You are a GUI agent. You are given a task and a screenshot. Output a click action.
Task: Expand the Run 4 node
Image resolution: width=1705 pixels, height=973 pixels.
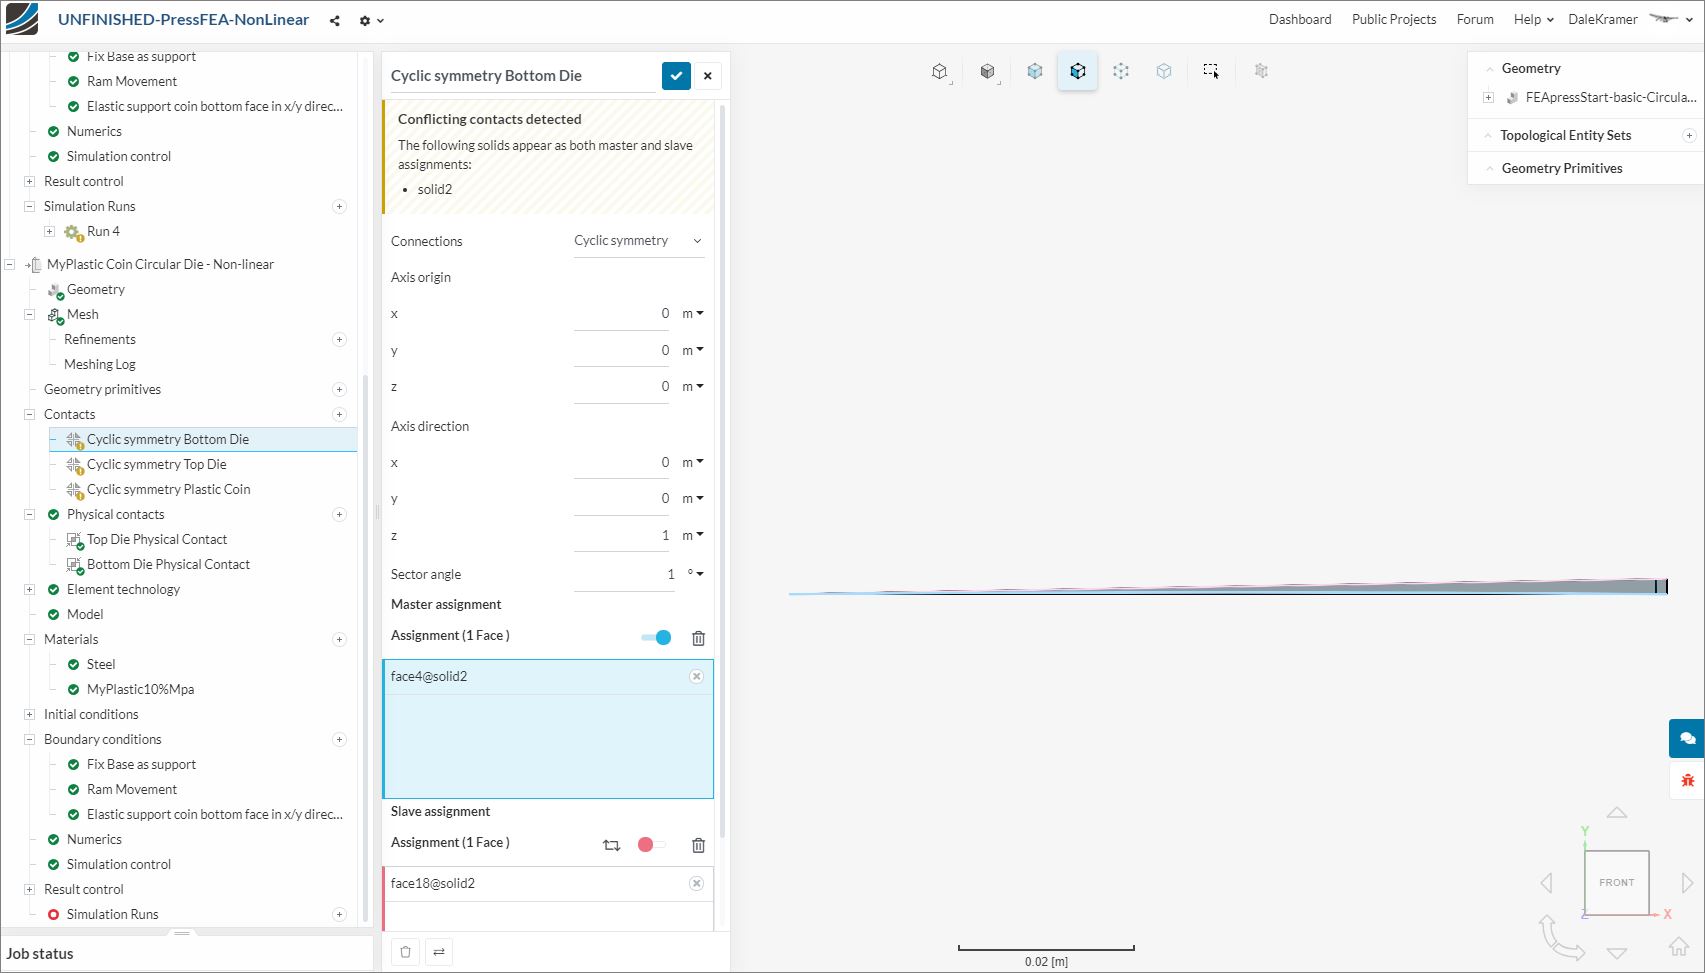click(49, 232)
